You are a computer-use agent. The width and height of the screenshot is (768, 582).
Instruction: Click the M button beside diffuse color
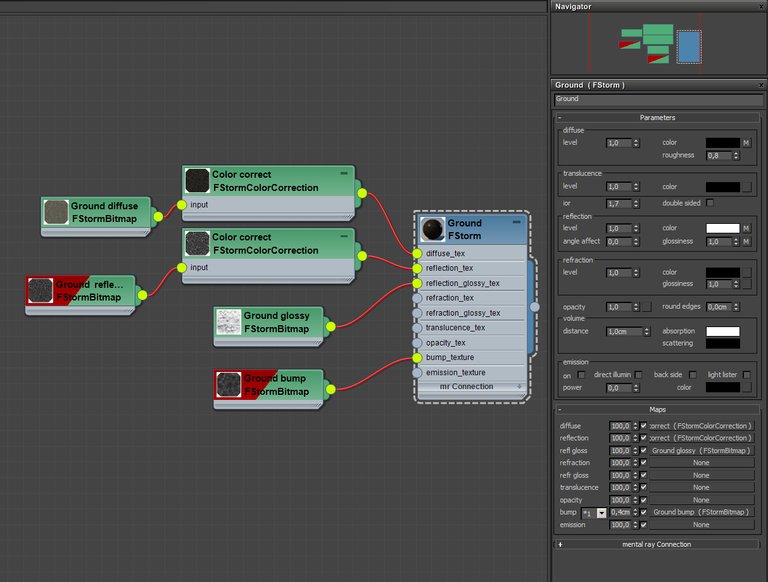click(746, 143)
